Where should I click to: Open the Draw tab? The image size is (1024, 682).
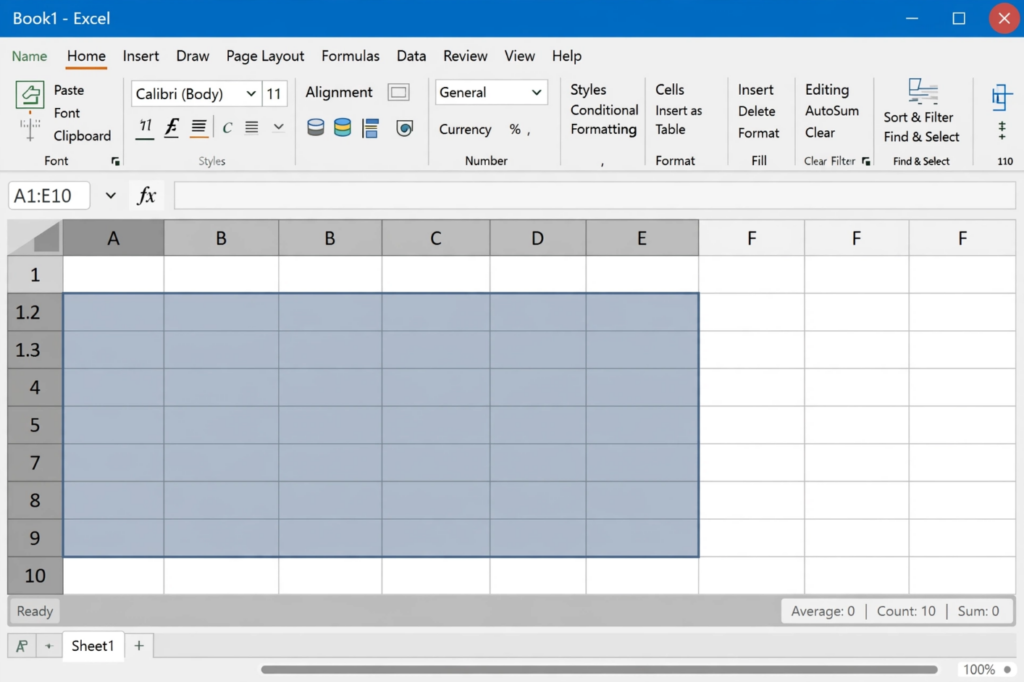click(193, 56)
